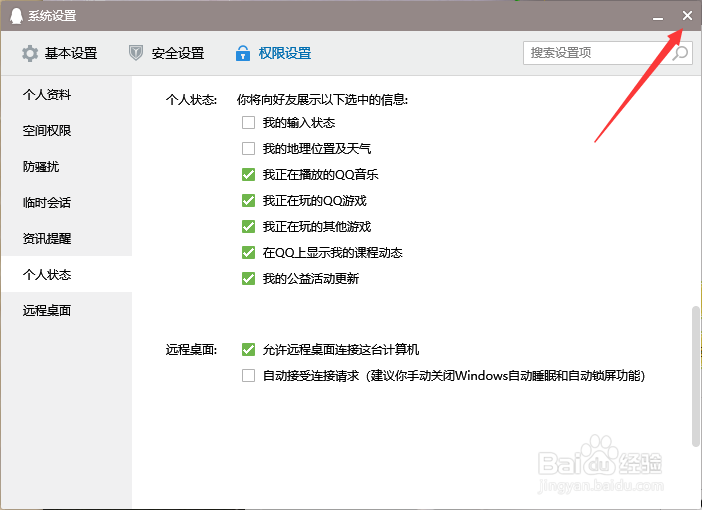Image resolution: width=702 pixels, height=510 pixels.
Task: Enable 自动接受连接请求 checkbox
Action: [248, 375]
